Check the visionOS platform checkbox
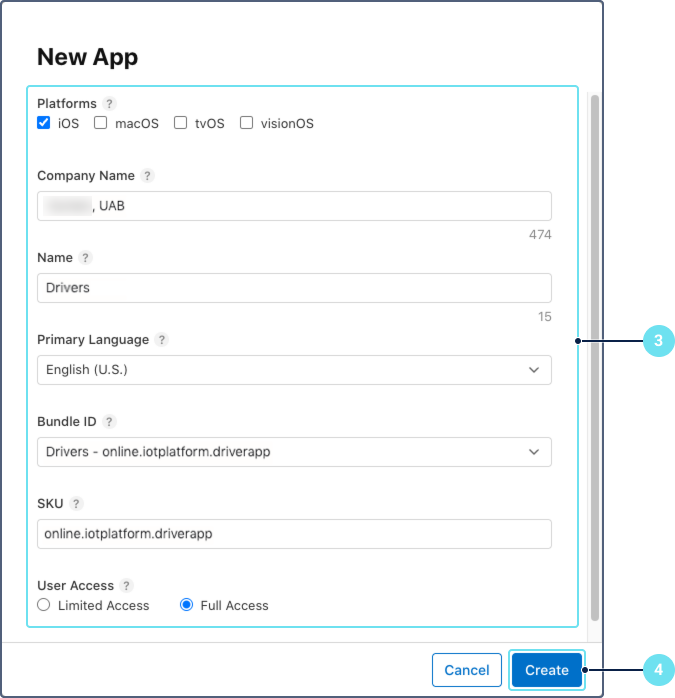This screenshot has width=675, height=698. 246,122
